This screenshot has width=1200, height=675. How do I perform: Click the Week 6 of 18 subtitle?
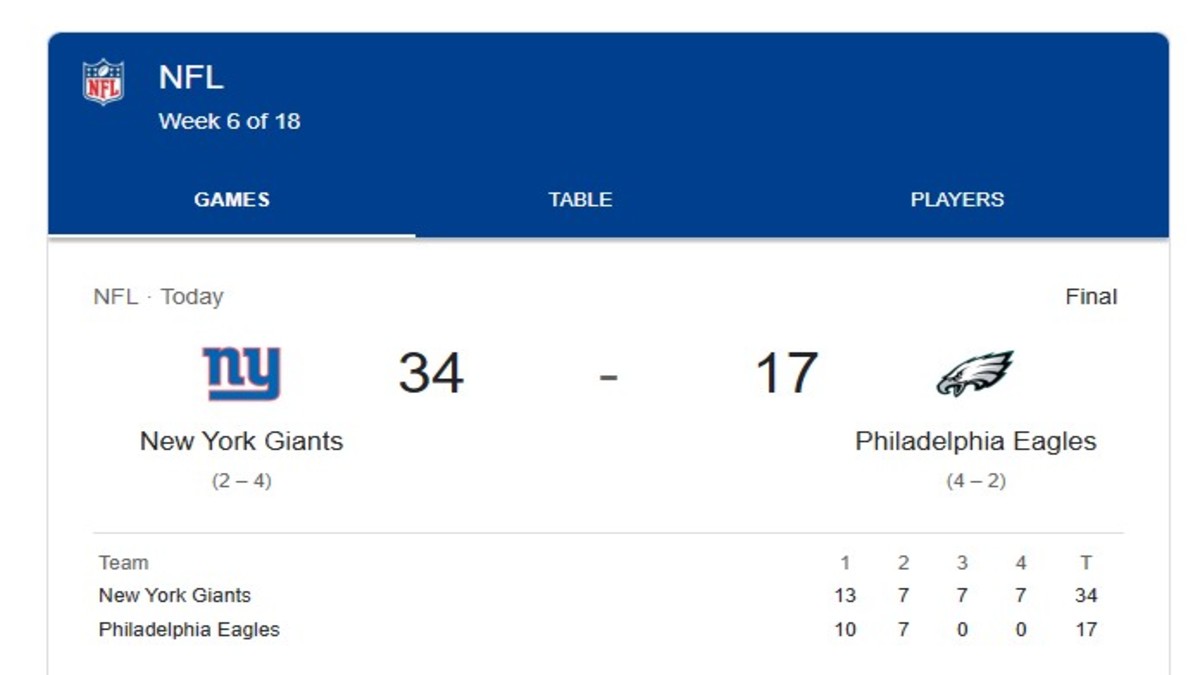point(229,121)
